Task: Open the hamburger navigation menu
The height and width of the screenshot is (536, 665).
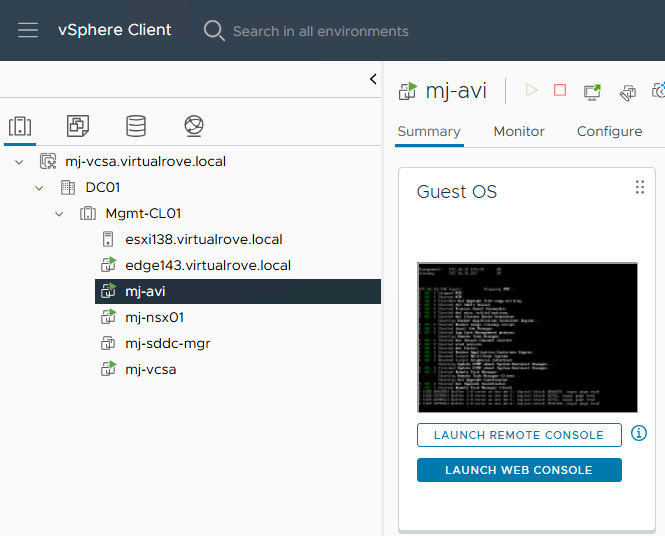Action: (x=28, y=30)
